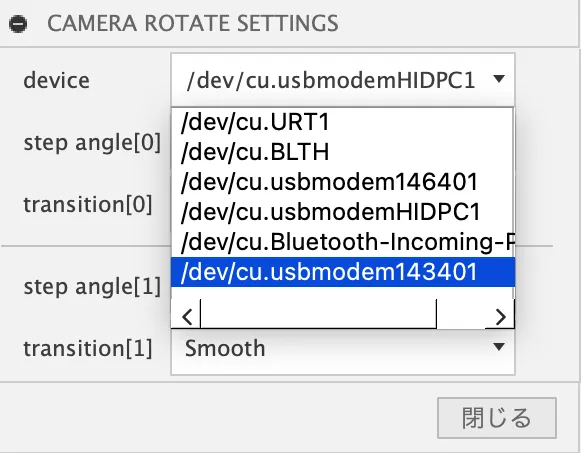Click the step angle[0] label
This screenshot has height=453, width=581.
pos(92,143)
